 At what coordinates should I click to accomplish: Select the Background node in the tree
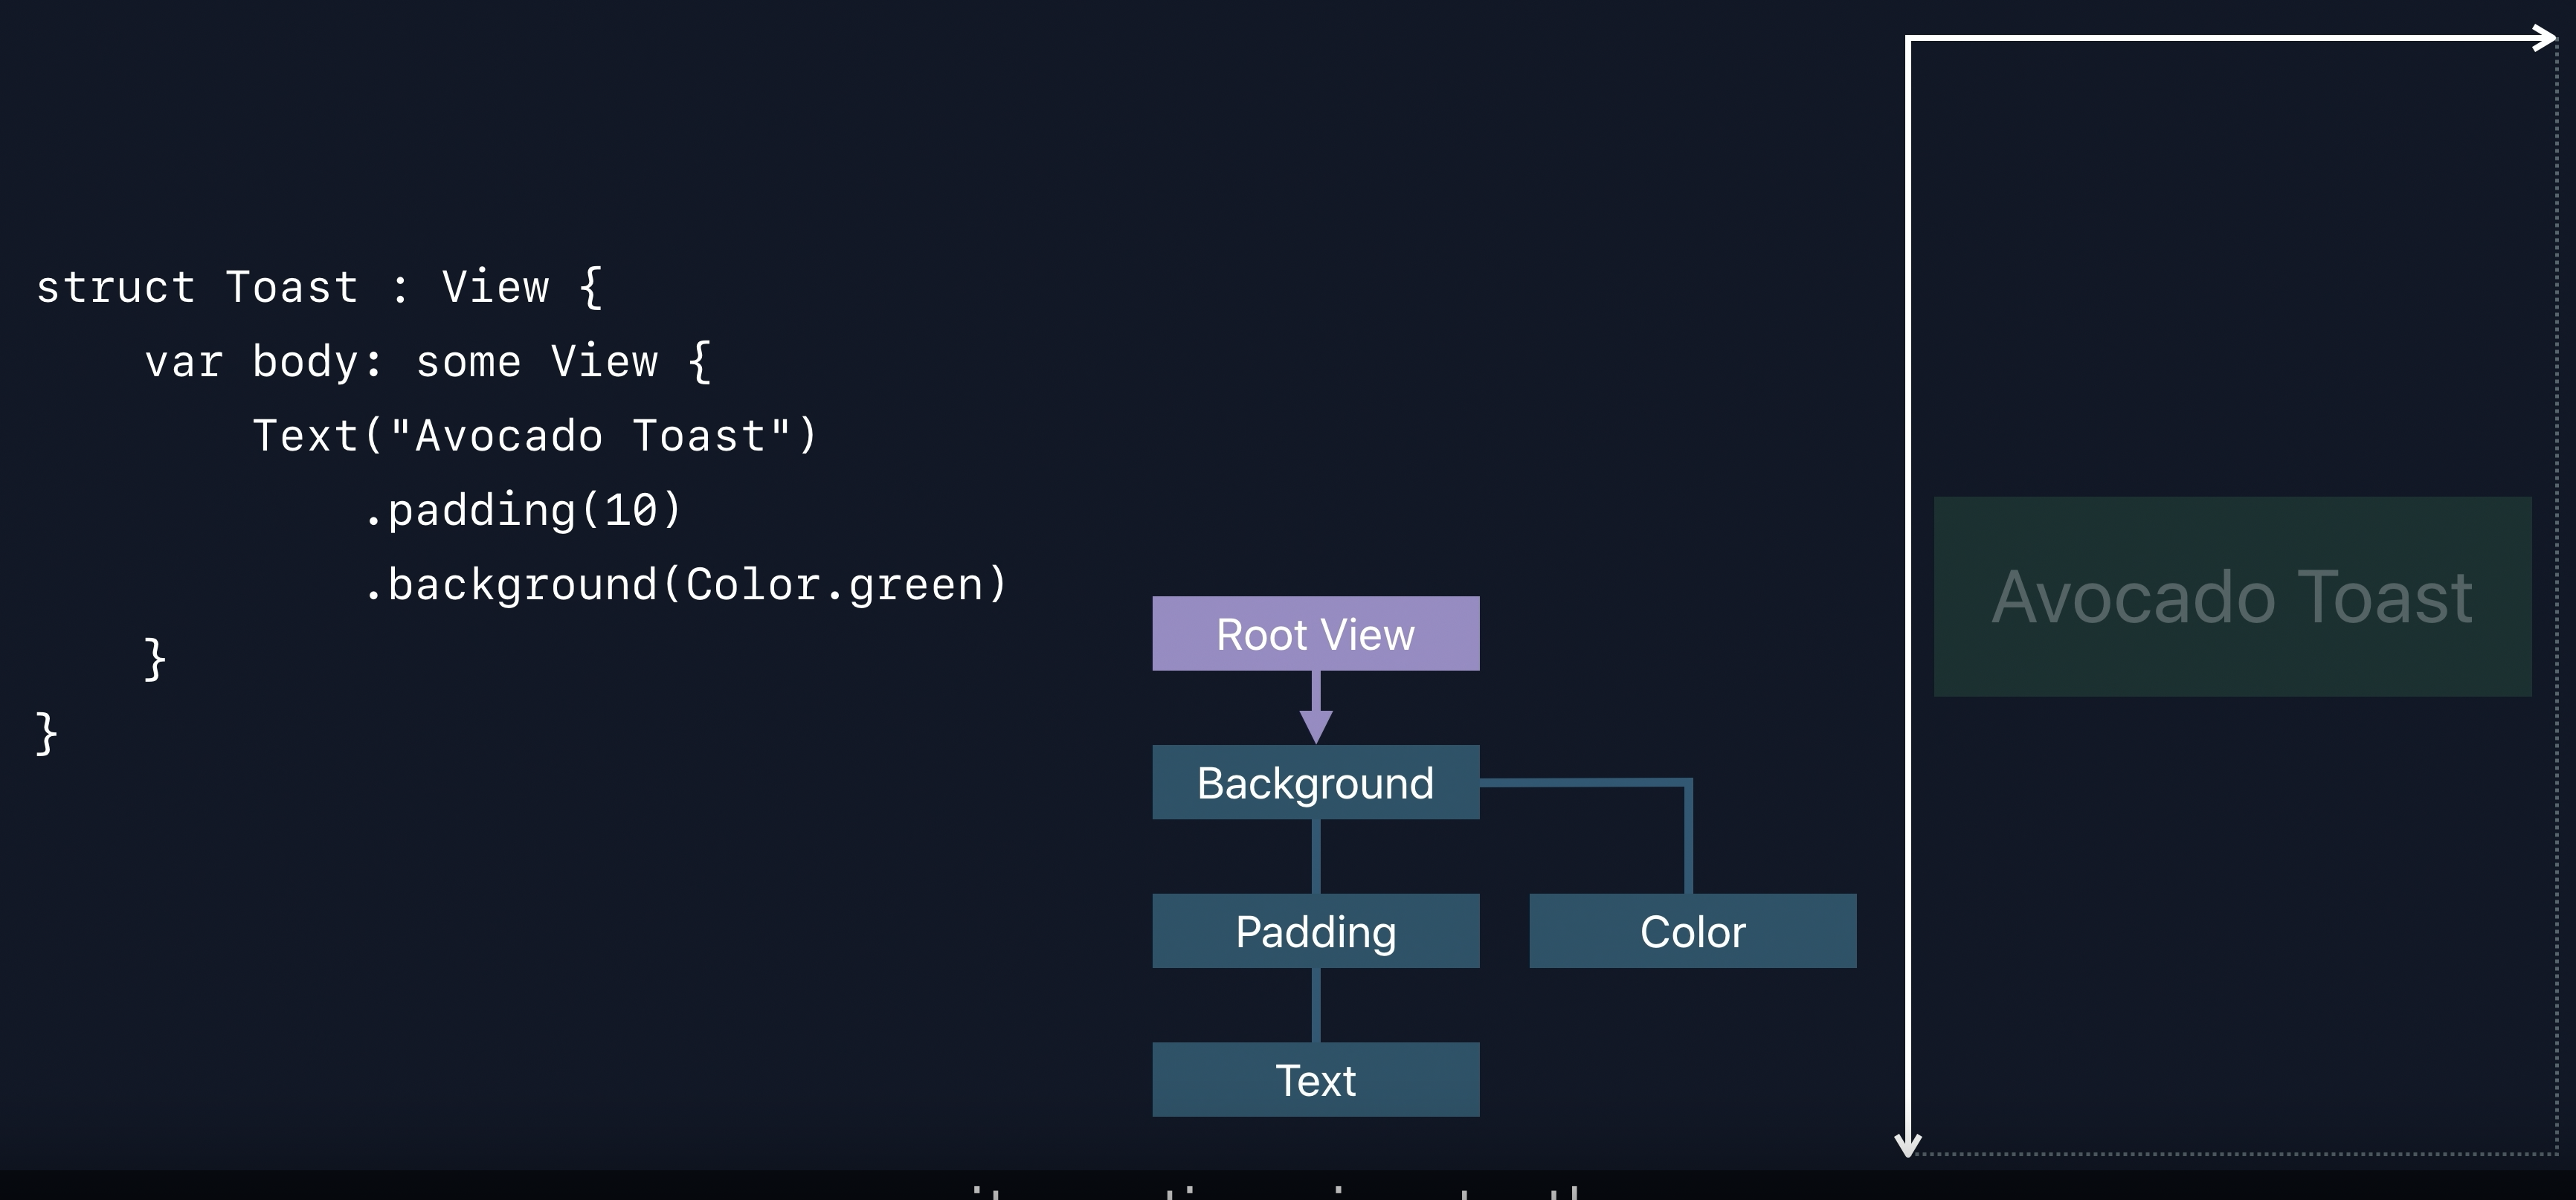coord(1315,783)
